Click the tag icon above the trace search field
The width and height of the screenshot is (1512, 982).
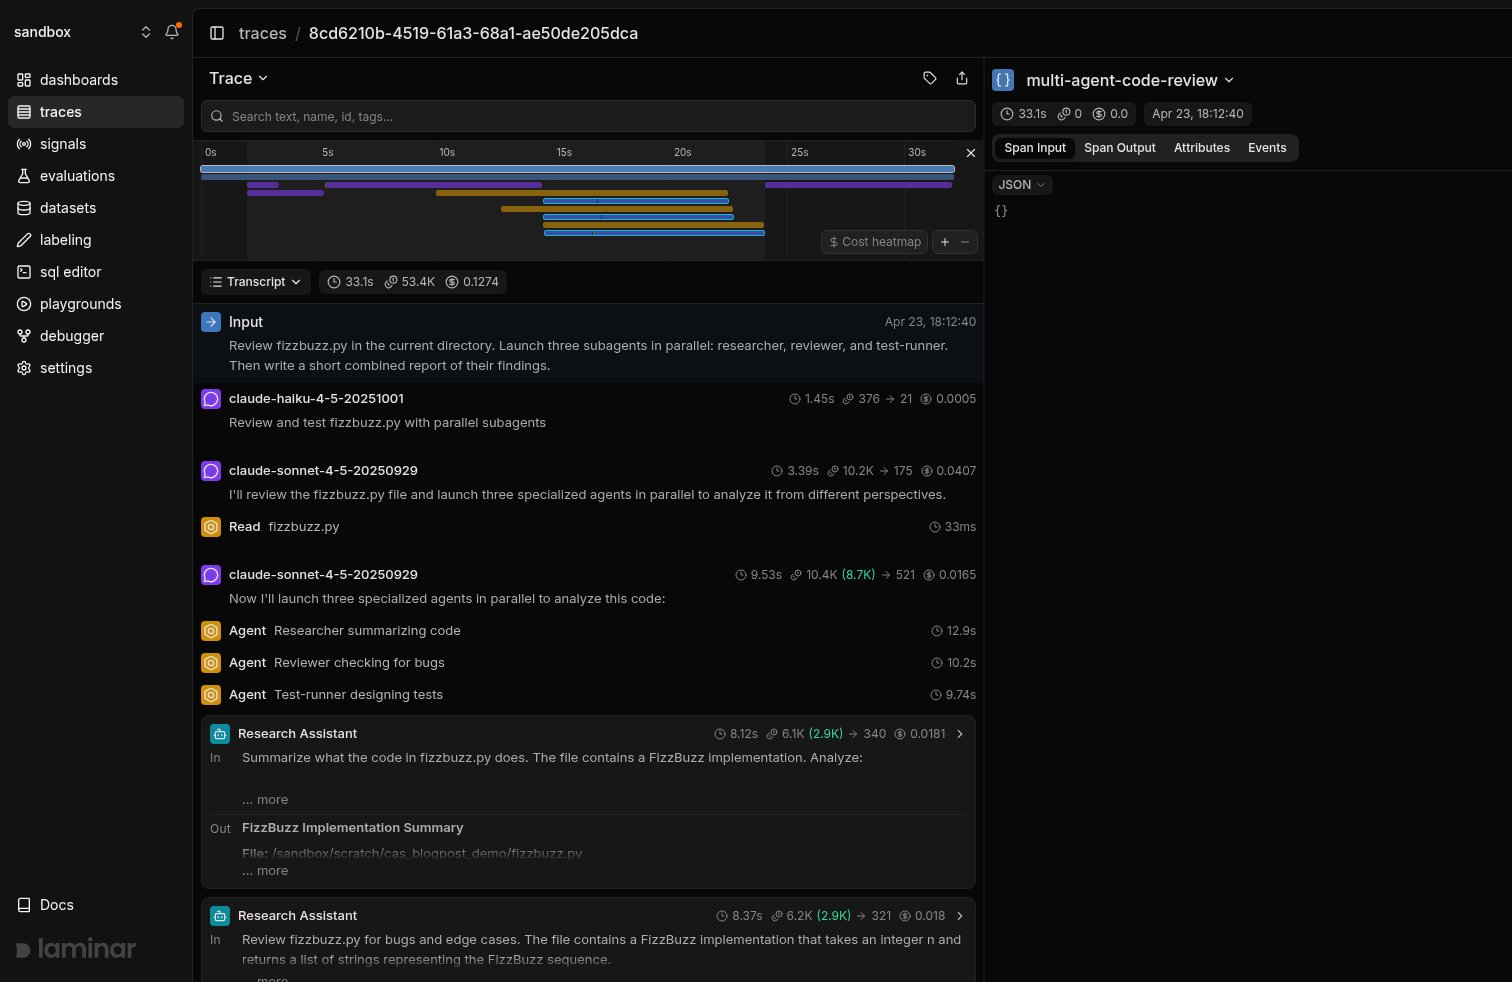click(930, 78)
